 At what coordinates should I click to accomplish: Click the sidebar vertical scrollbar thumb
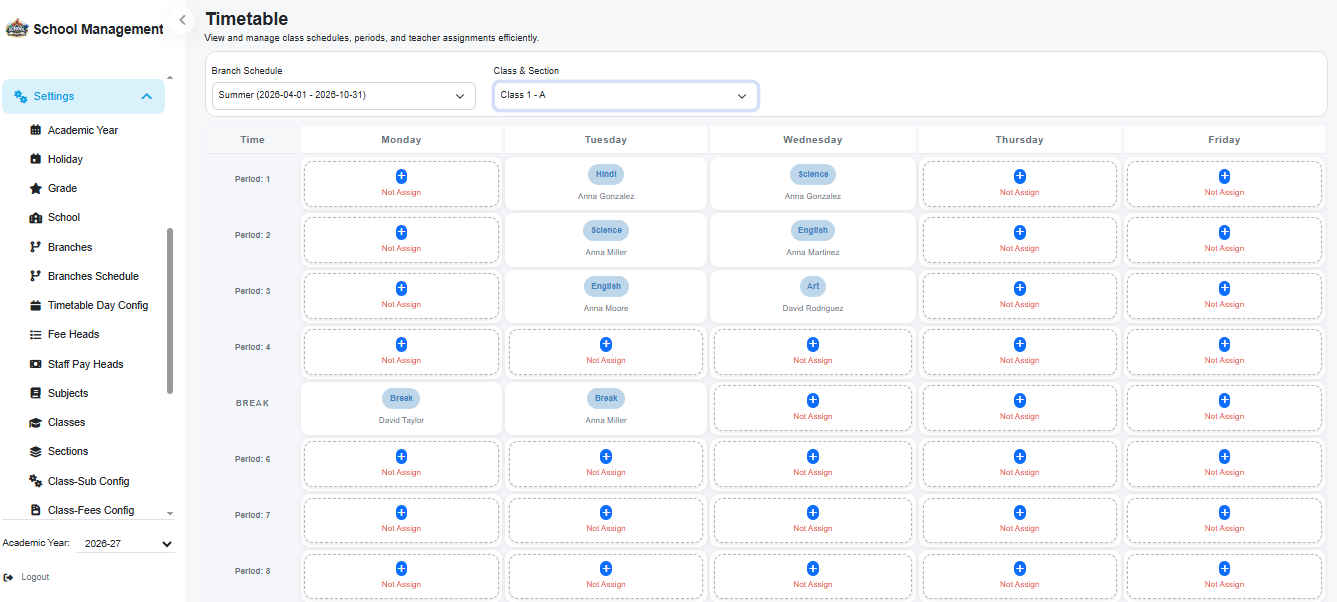point(170,310)
